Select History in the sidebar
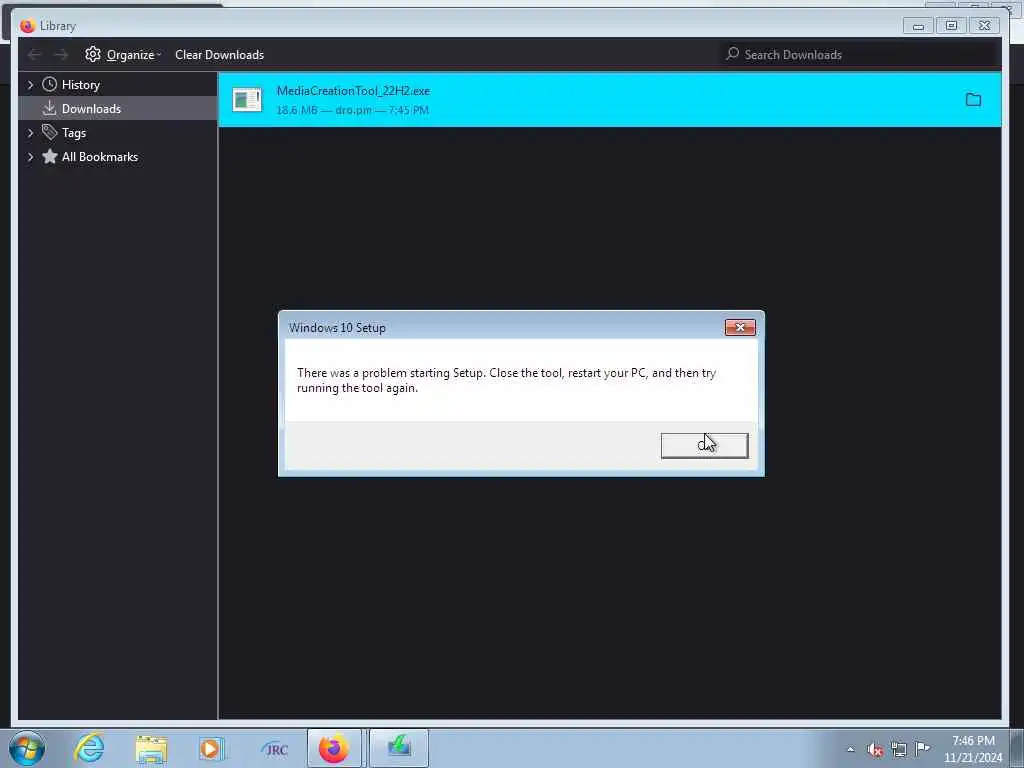This screenshot has height=768, width=1024. [118, 85]
